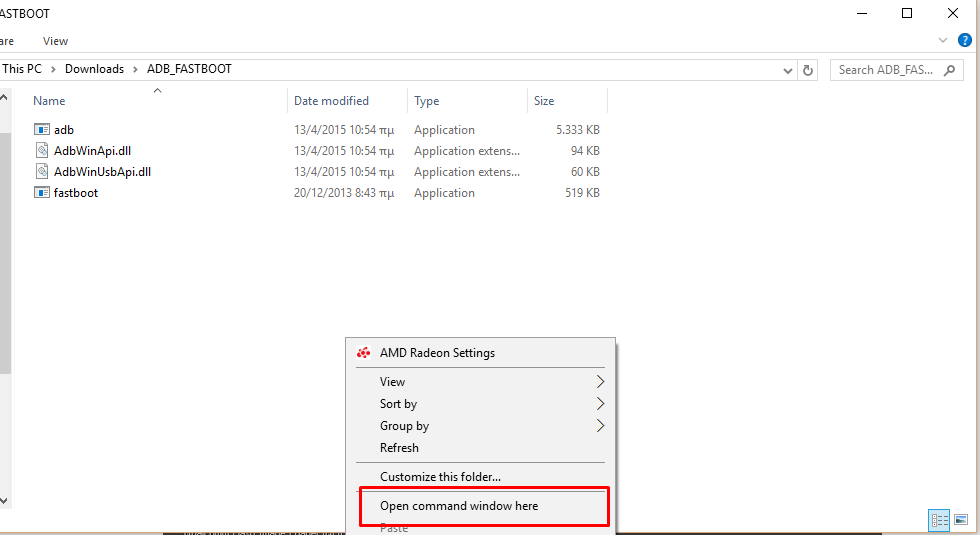Viewport: 980px width, 535px height.
Task: Click the Group by context menu entry
Action: [480, 426]
